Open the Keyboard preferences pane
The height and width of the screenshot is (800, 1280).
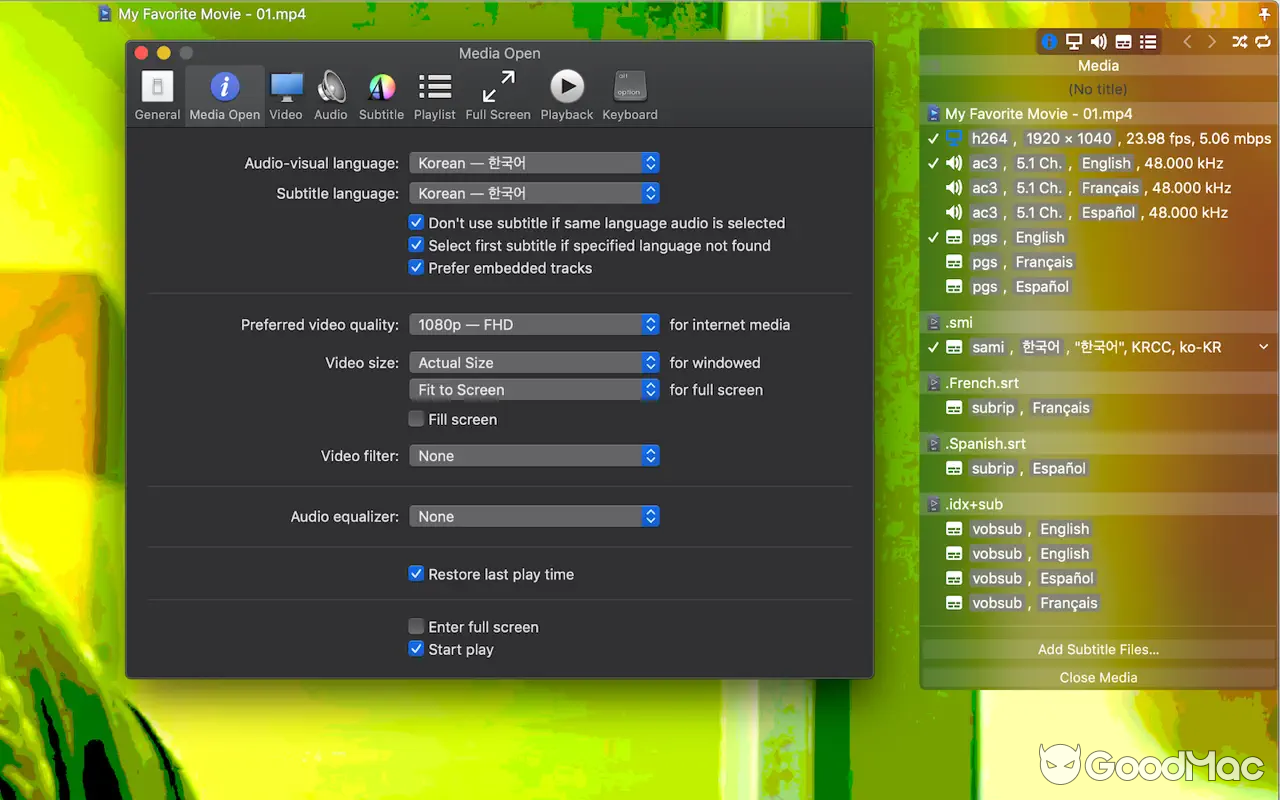[629, 93]
